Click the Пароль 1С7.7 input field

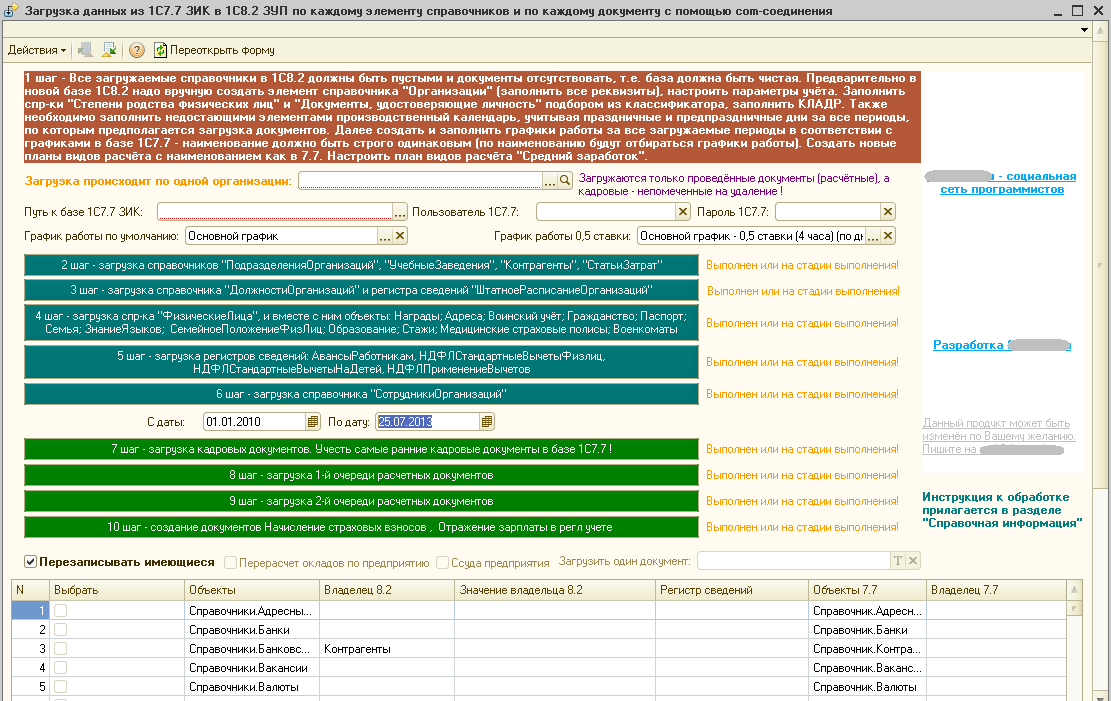828,212
